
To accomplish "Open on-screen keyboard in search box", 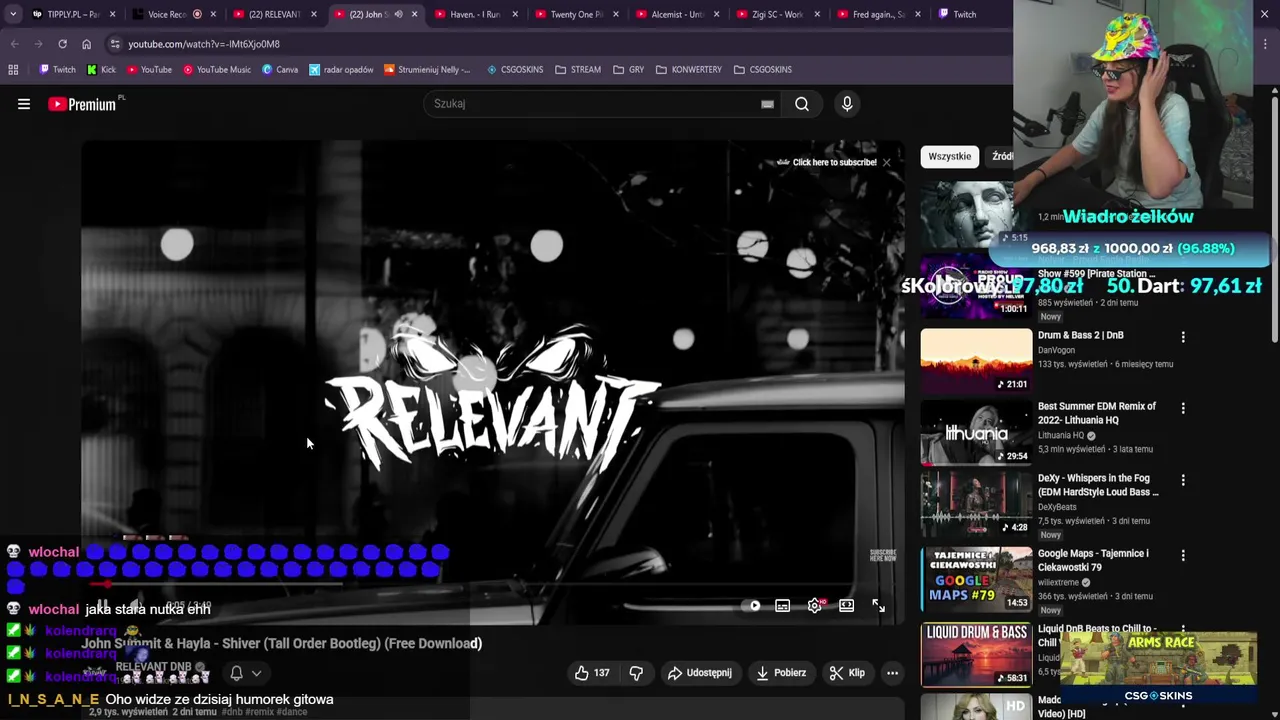I will click(767, 104).
